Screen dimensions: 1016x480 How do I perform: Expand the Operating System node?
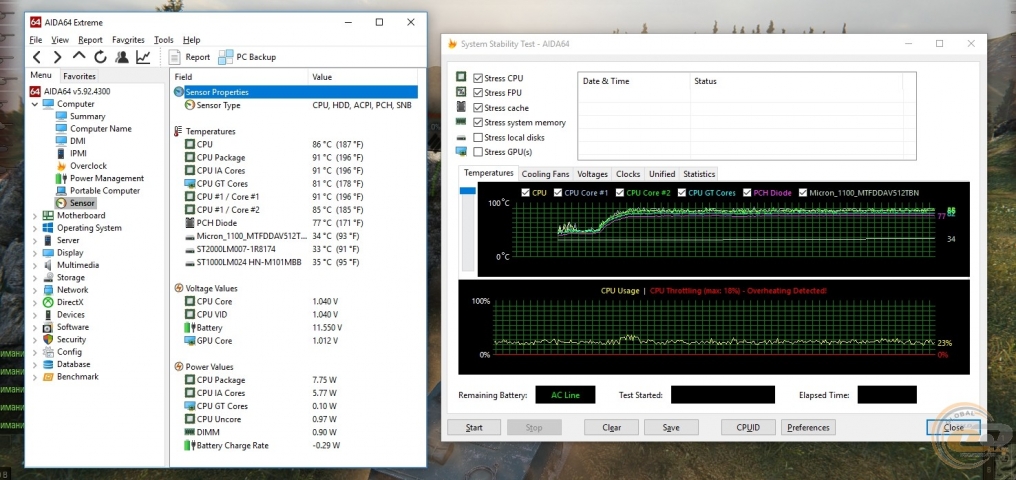pyautogui.click(x=34, y=228)
